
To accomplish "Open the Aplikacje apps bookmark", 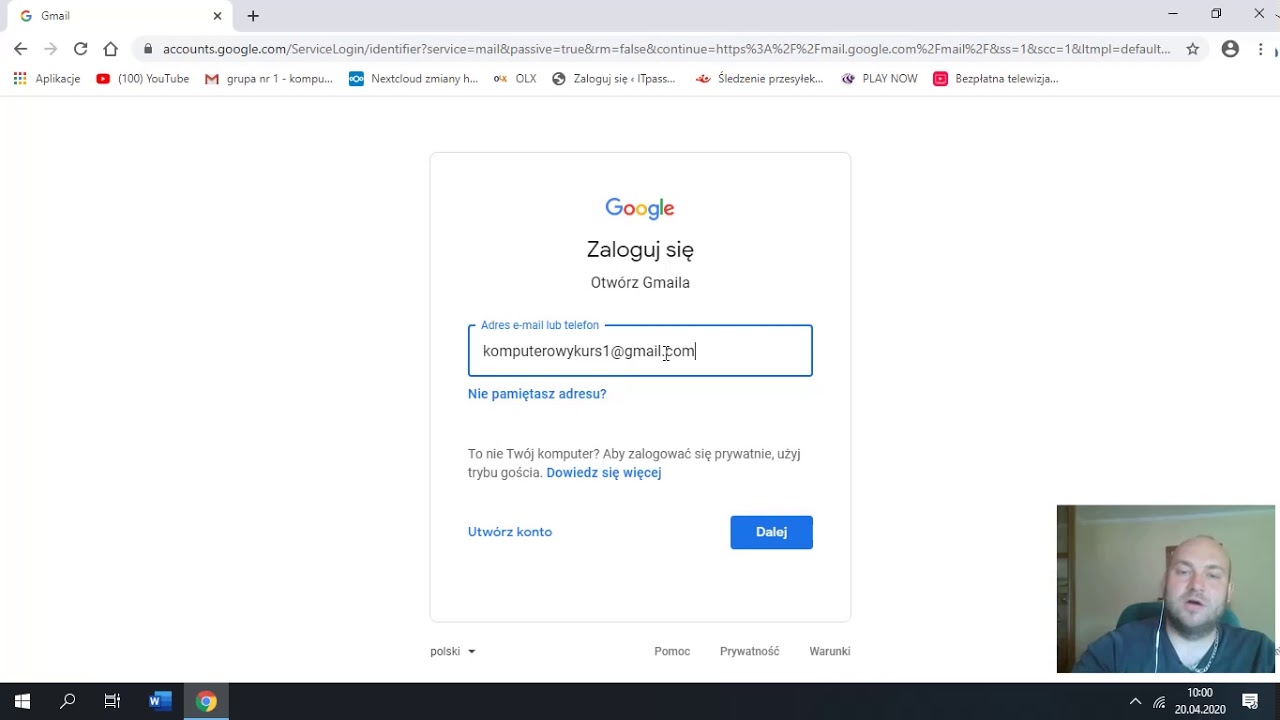I will tap(47, 79).
